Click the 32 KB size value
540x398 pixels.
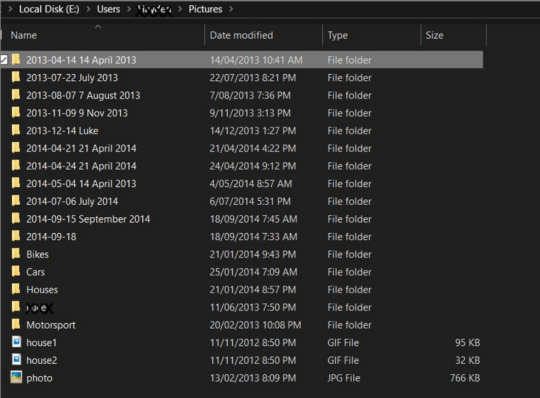pos(467,360)
